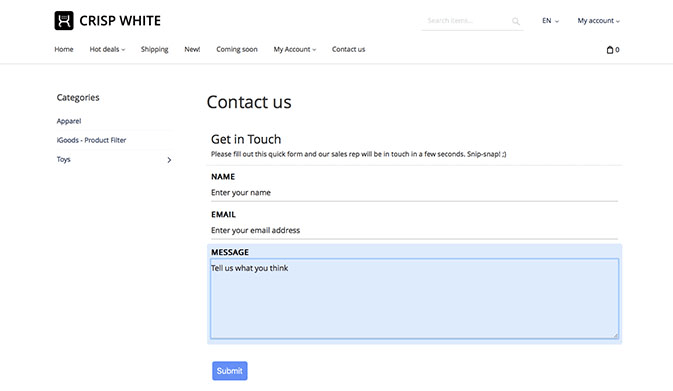This screenshot has height=391, width=673.
Task: Expand the Toys category chevron
Action: pos(169,160)
